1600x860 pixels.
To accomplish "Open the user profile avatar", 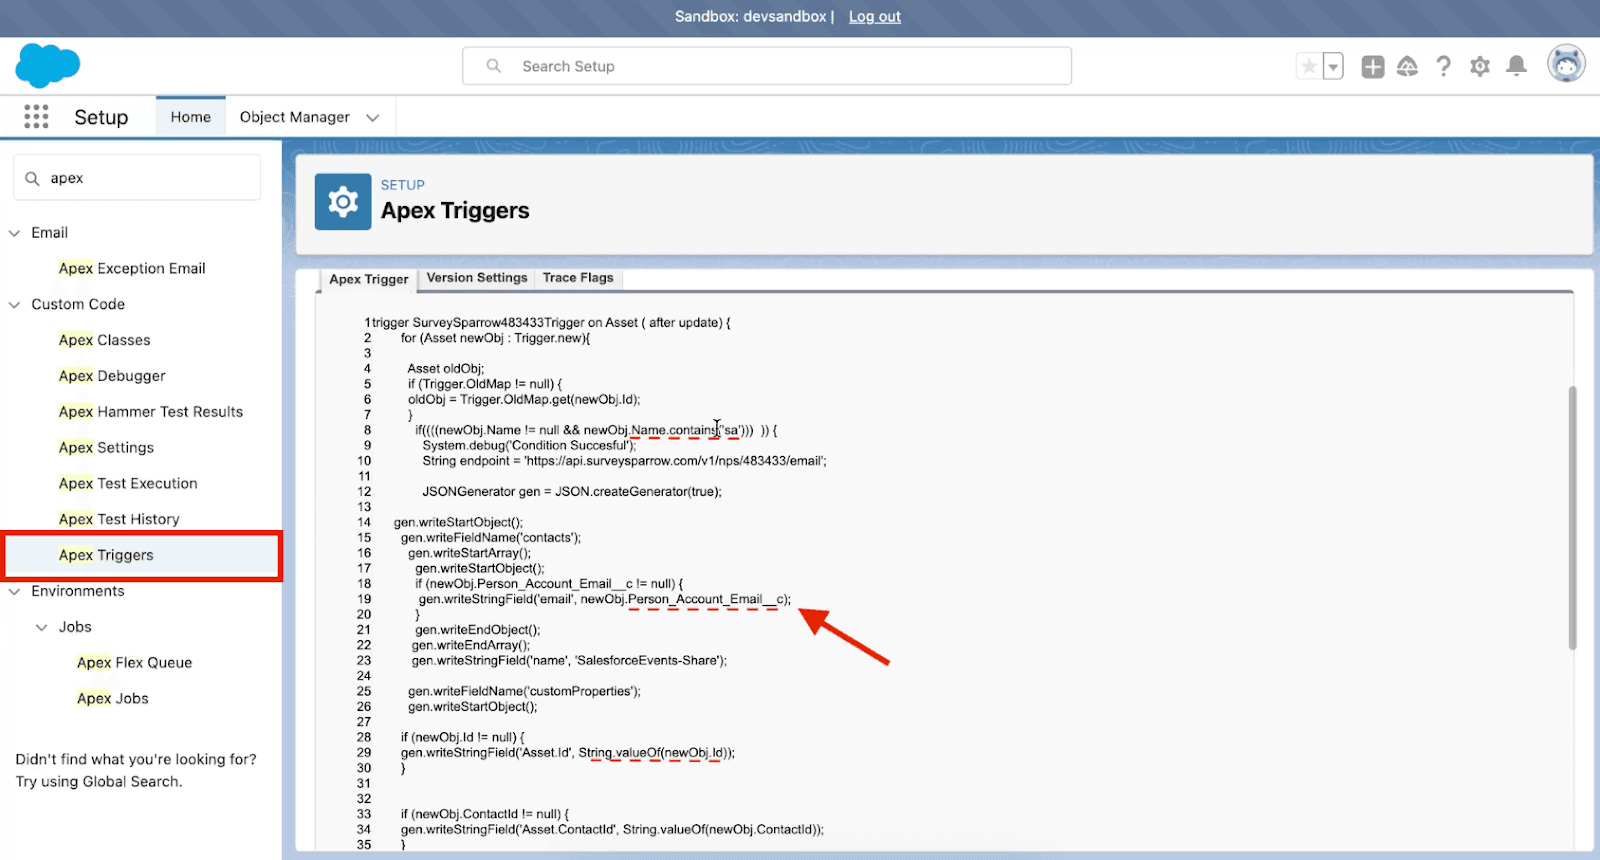I will (1566, 65).
